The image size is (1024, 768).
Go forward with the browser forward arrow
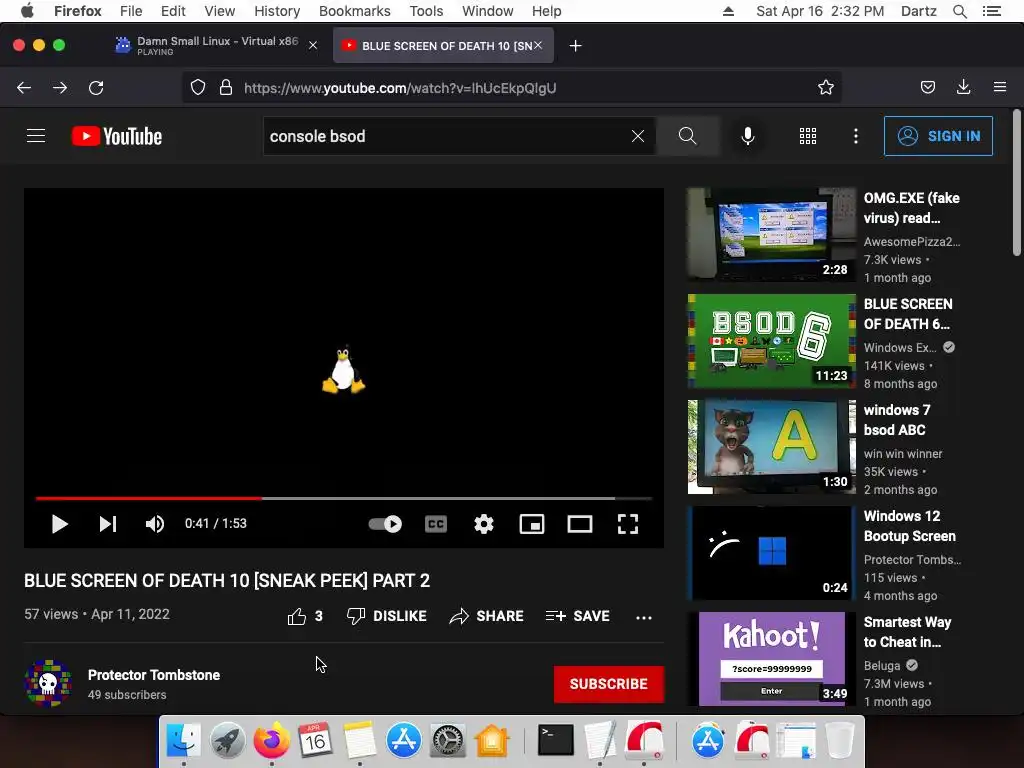[x=60, y=88]
